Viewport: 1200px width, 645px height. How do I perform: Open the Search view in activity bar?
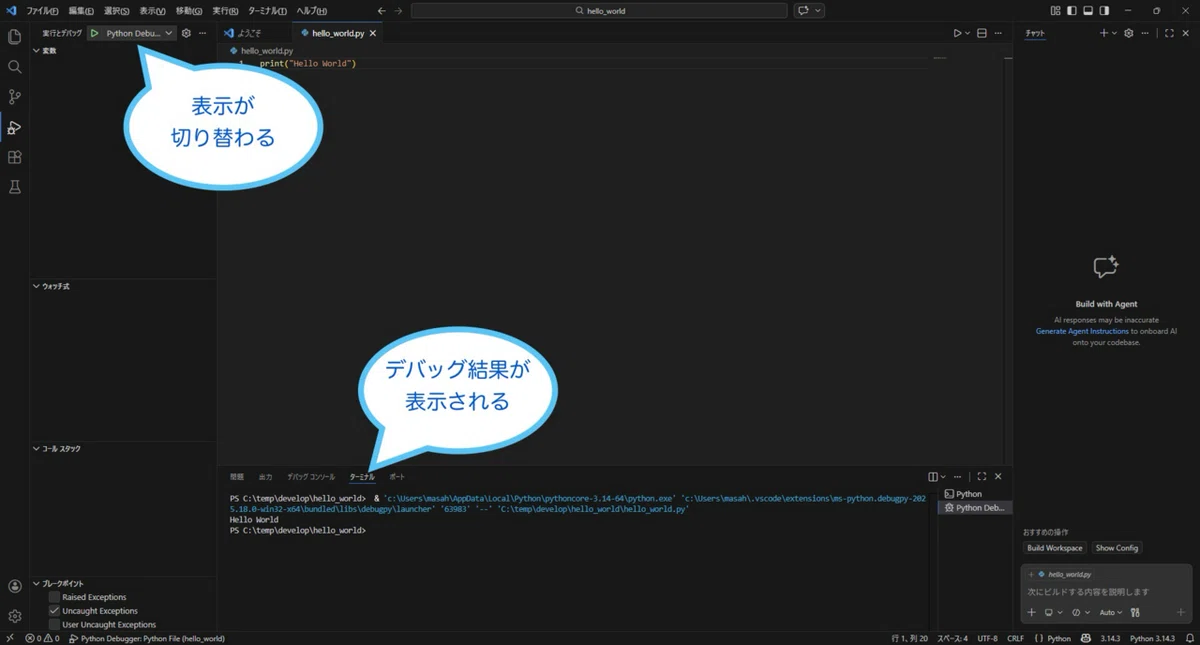point(14,67)
